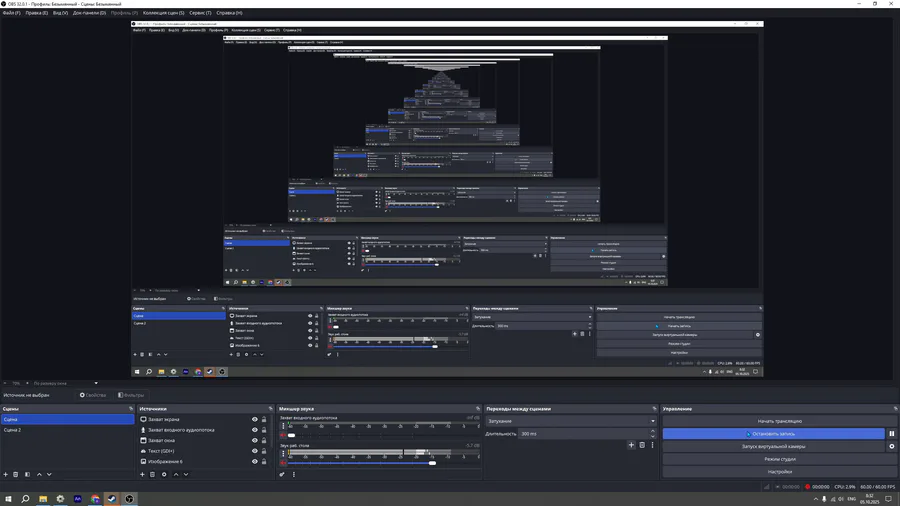Image resolution: width=900 pixels, height=506 pixels.
Task: Open the Справка menu
Action: (229, 13)
